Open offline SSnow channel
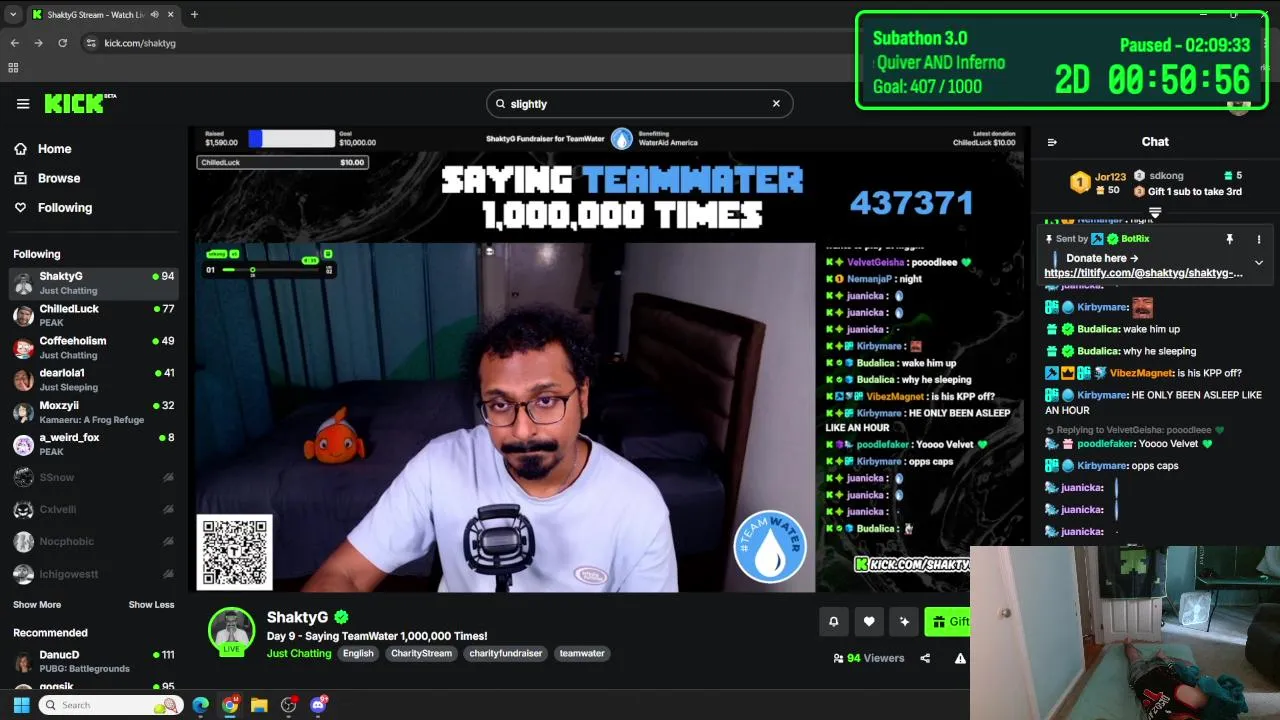 [93, 478]
